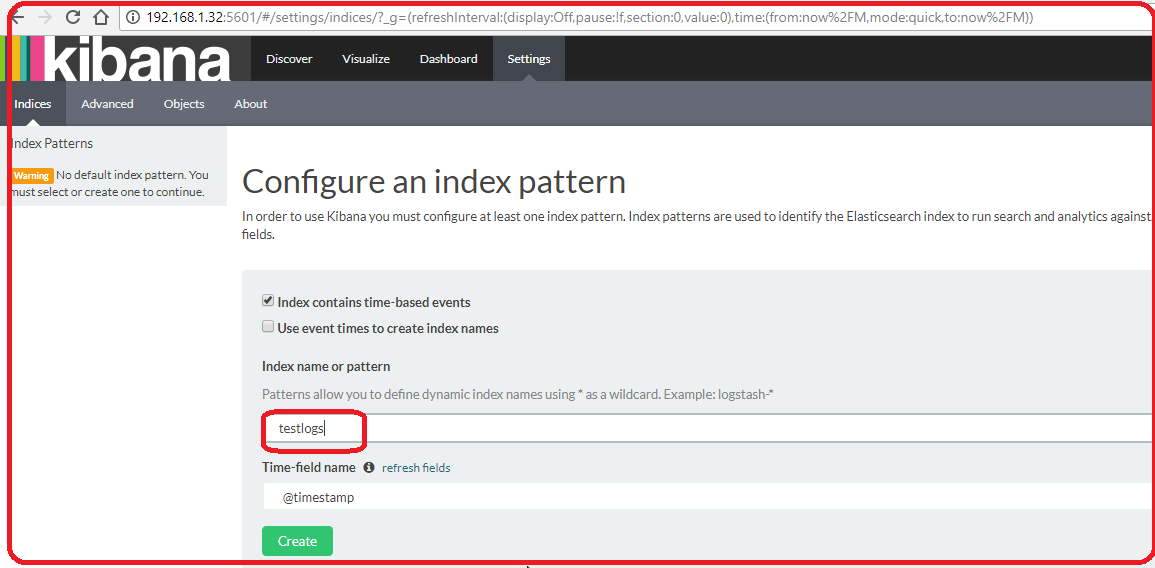Reload the page with the refresh icon

[x=73, y=16]
